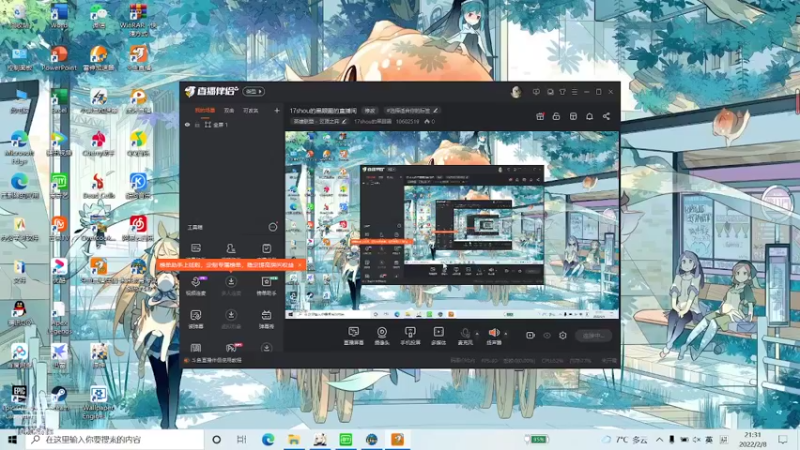
Task: Open the 手机投屏 phone casting source
Action: [410, 332]
